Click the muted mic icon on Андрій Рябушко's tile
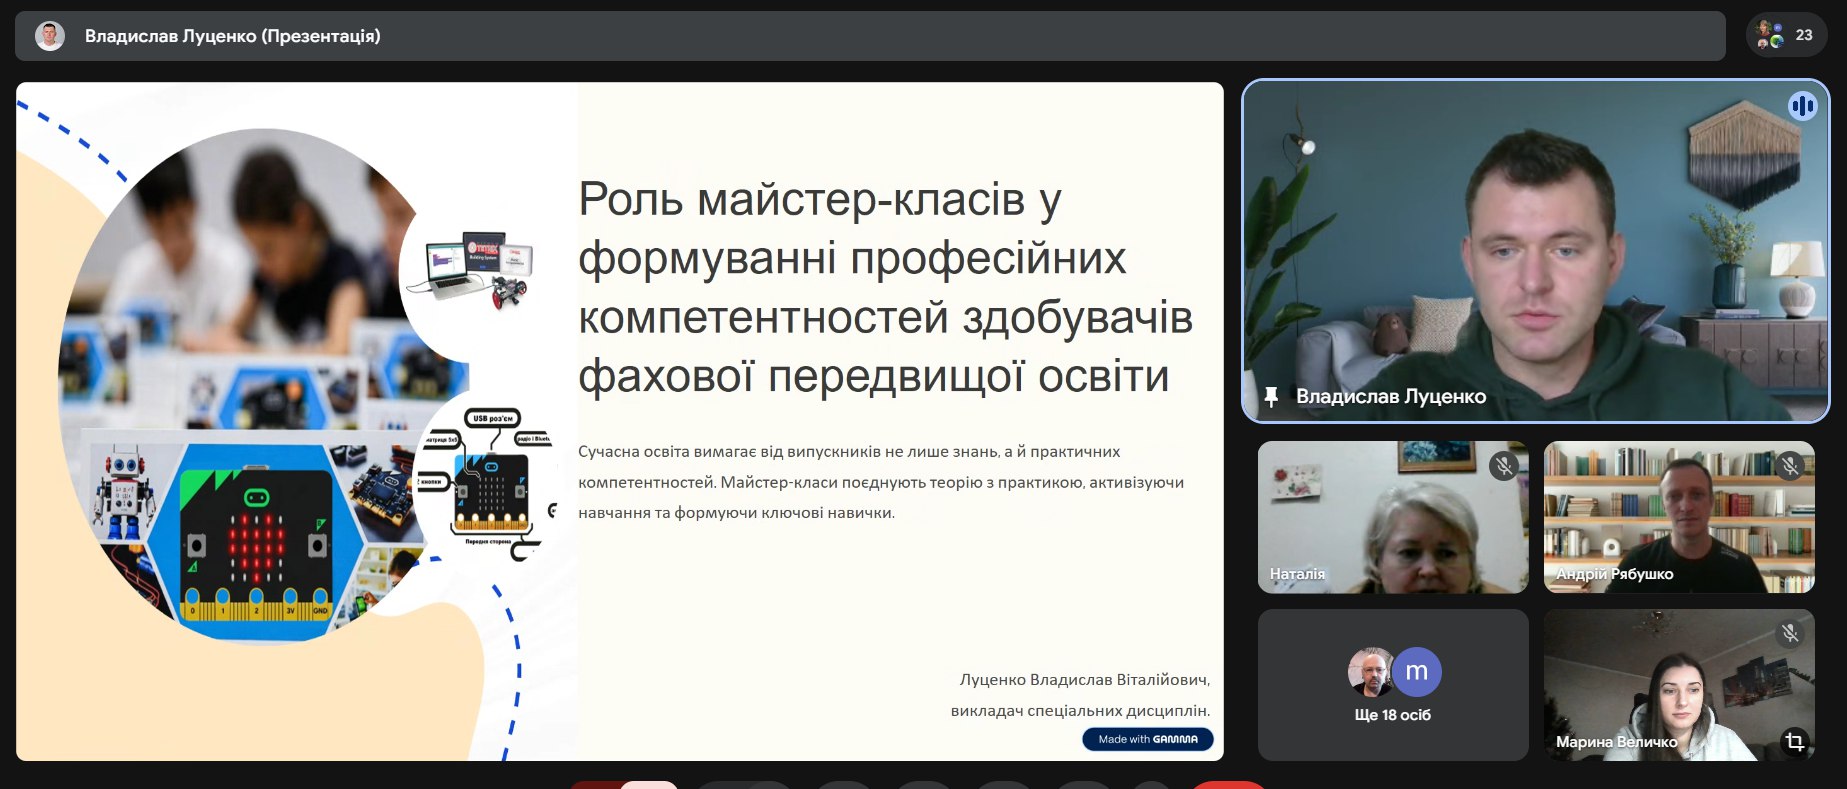1847x789 pixels. tap(1789, 466)
